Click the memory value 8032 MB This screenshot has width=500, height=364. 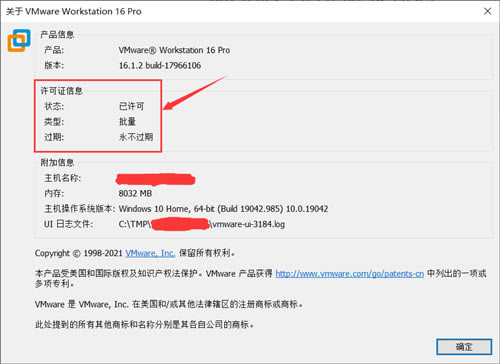click(x=135, y=193)
